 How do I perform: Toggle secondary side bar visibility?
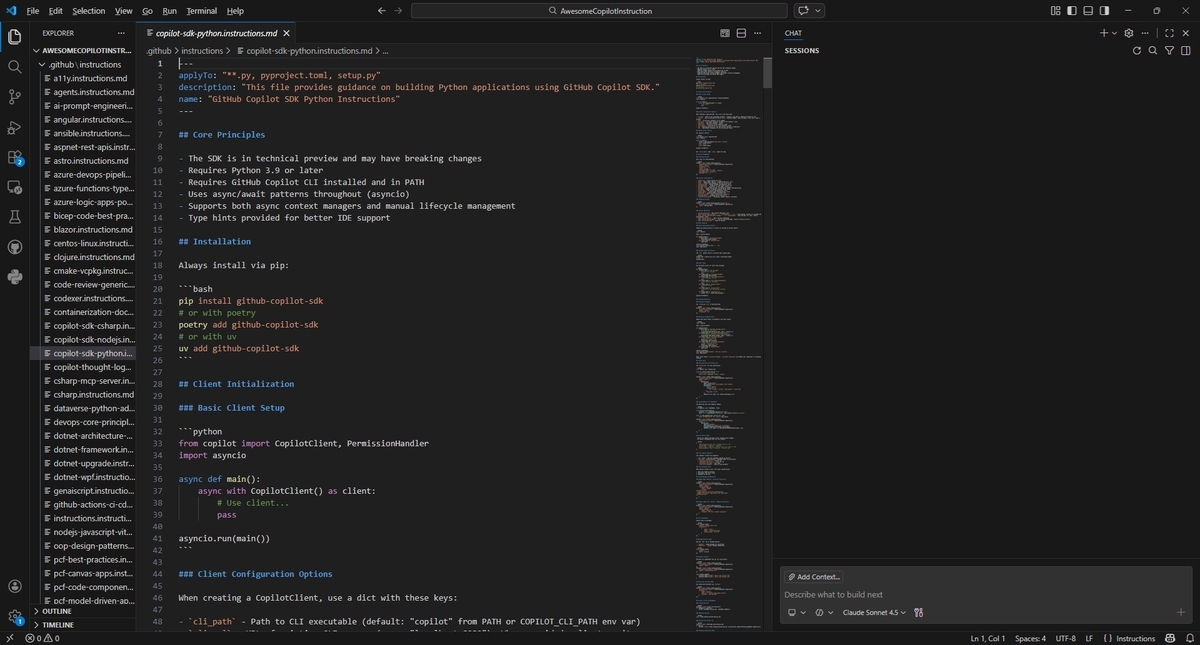pyautogui.click(x=1104, y=10)
